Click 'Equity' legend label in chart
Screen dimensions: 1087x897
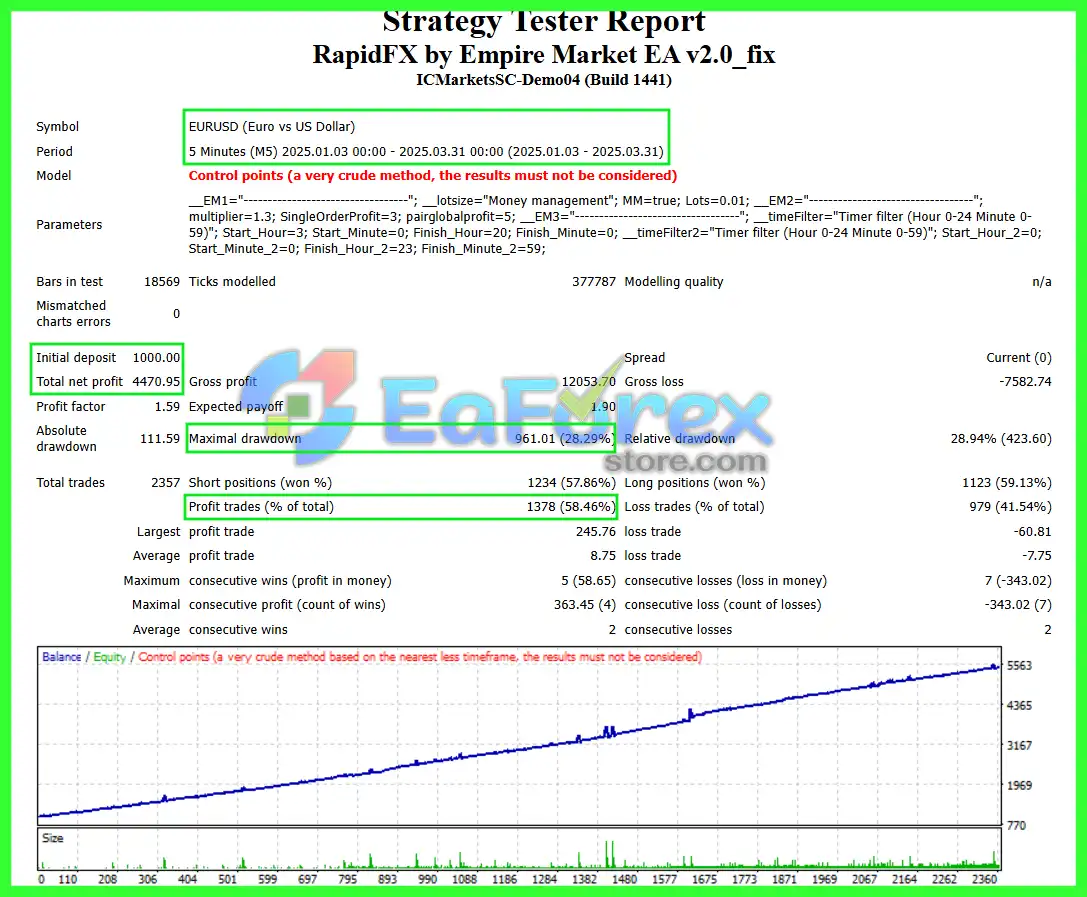110,657
